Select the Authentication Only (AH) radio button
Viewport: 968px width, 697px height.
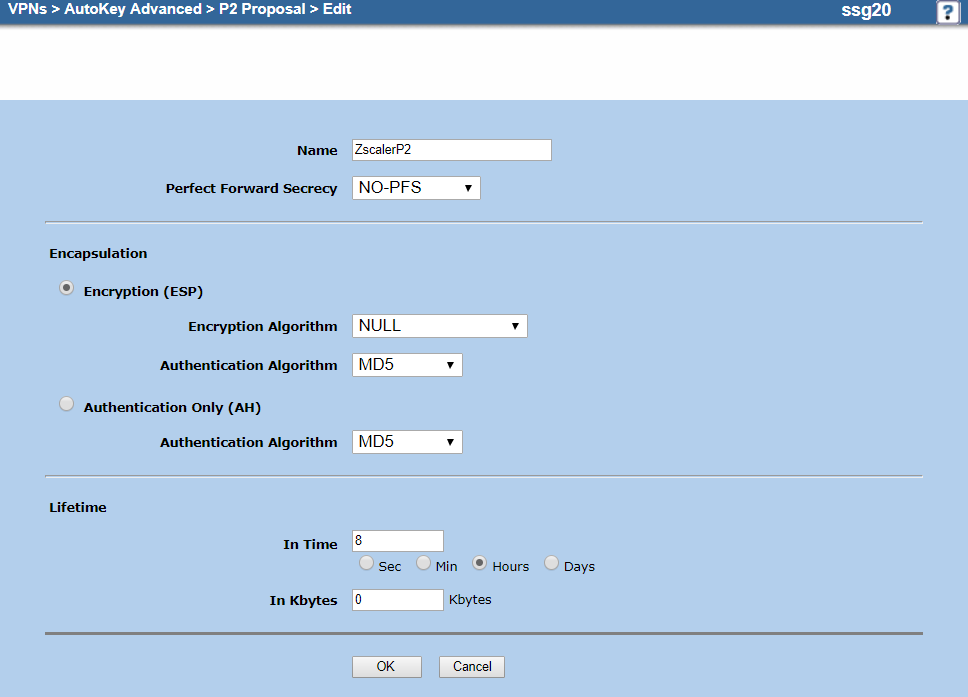tap(67, 405)
